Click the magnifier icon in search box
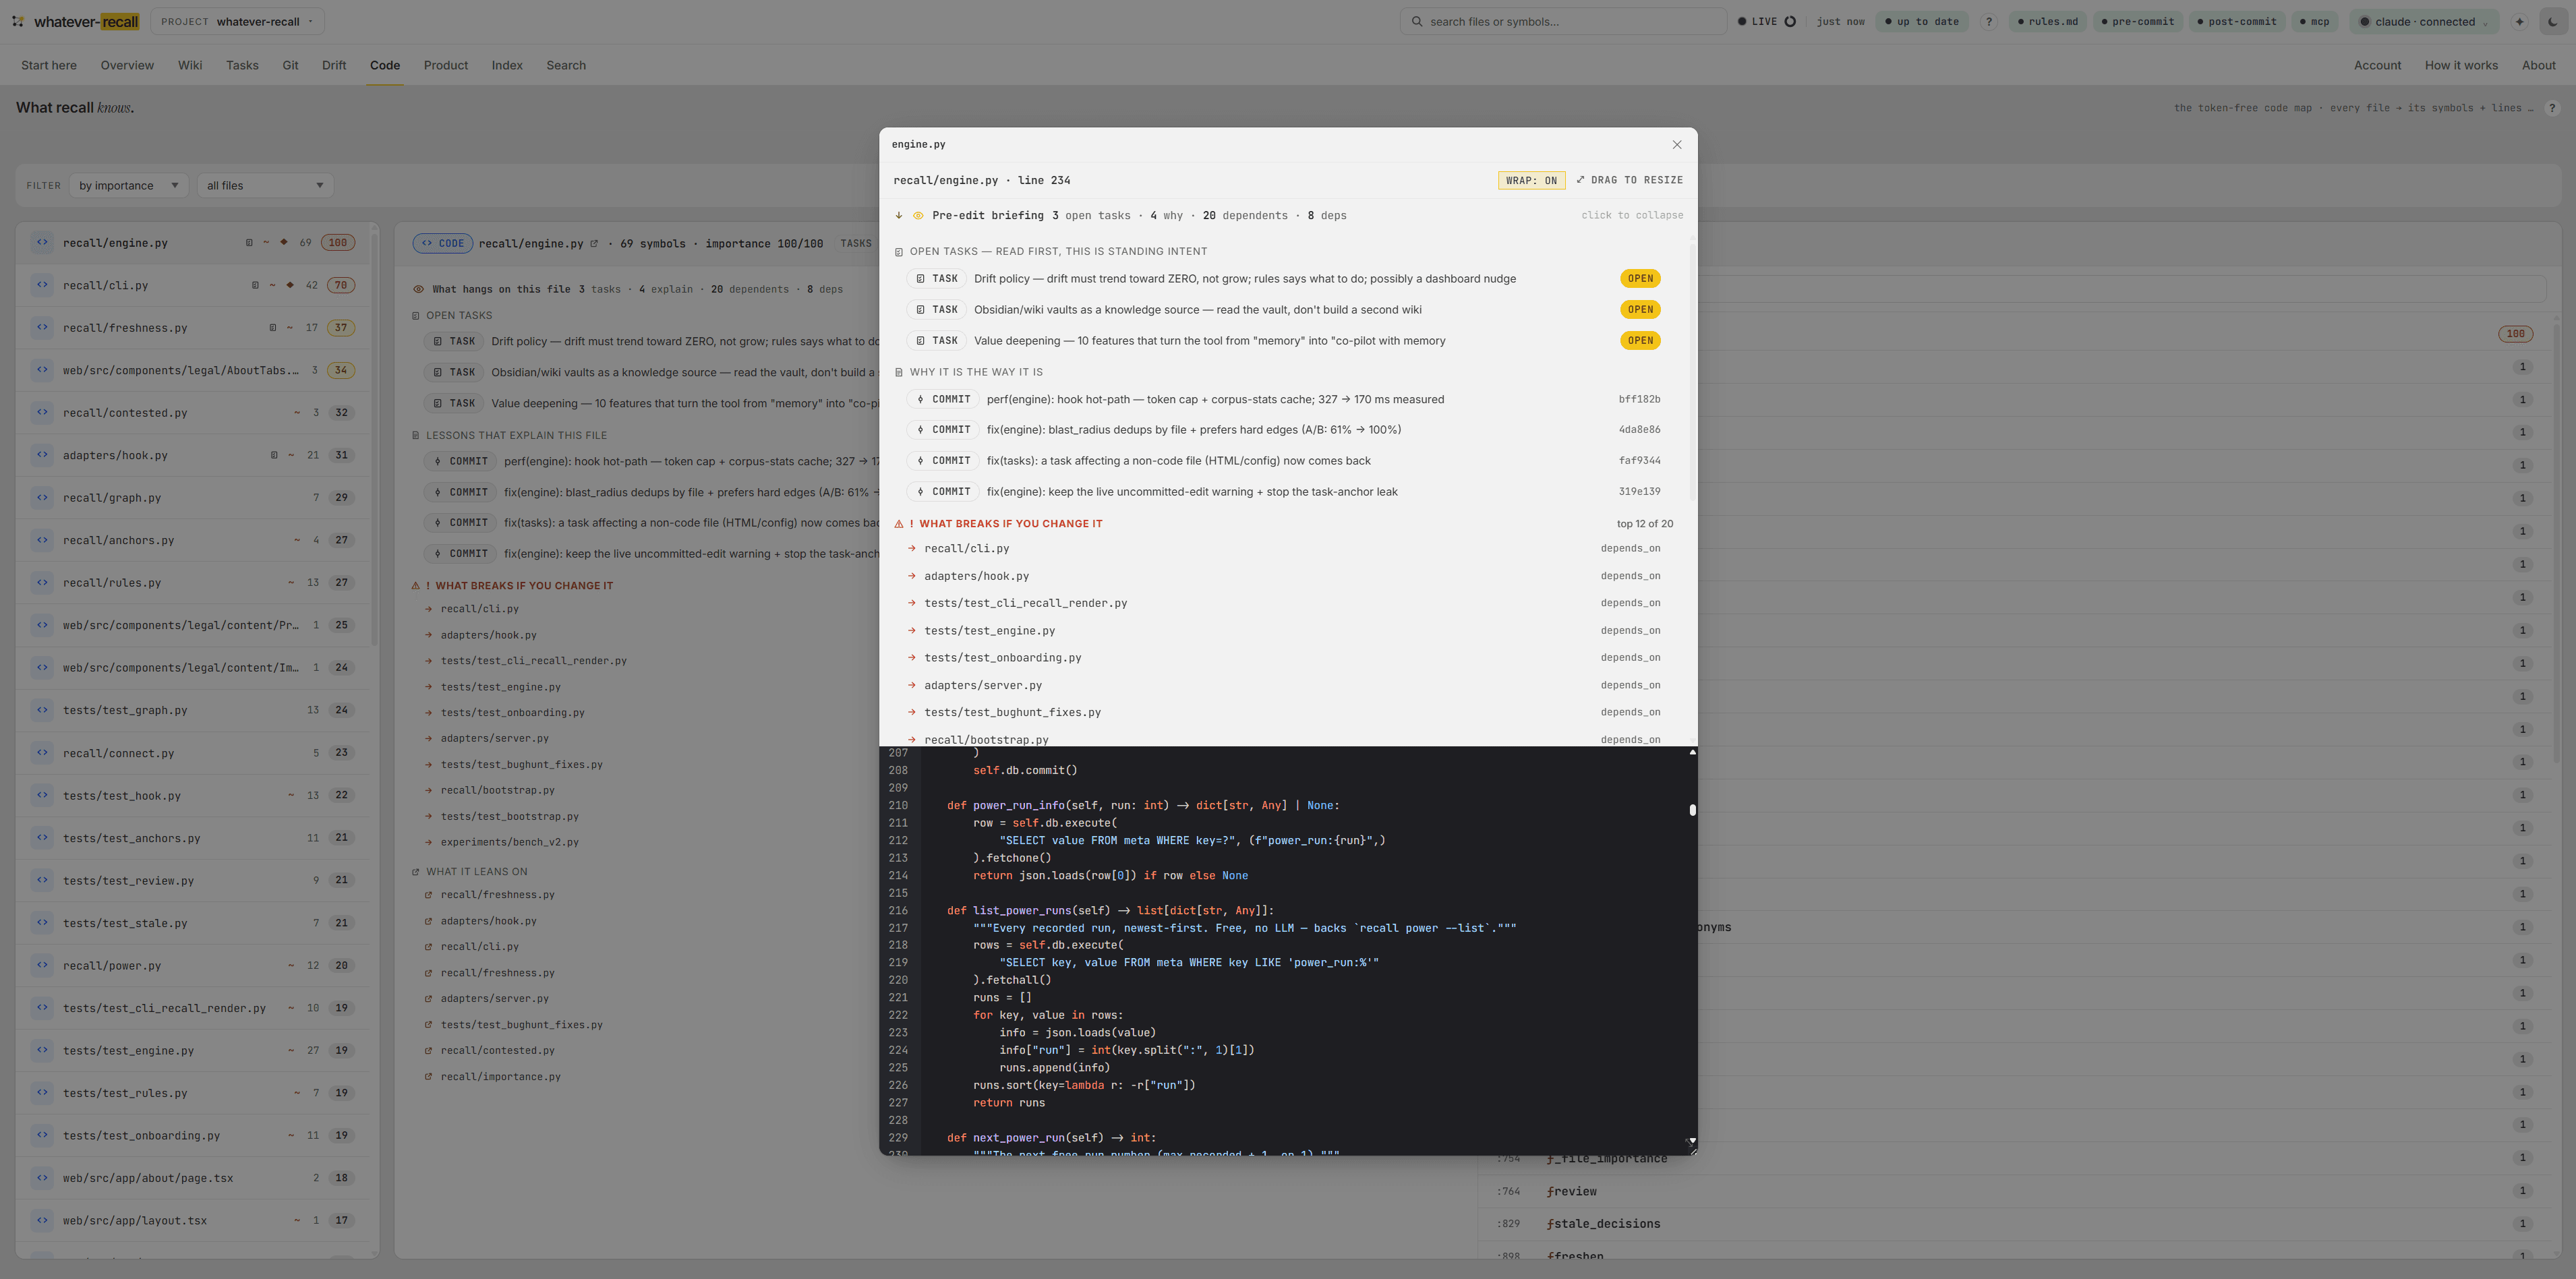The image size is (2576, 1279). (1417, 21)
